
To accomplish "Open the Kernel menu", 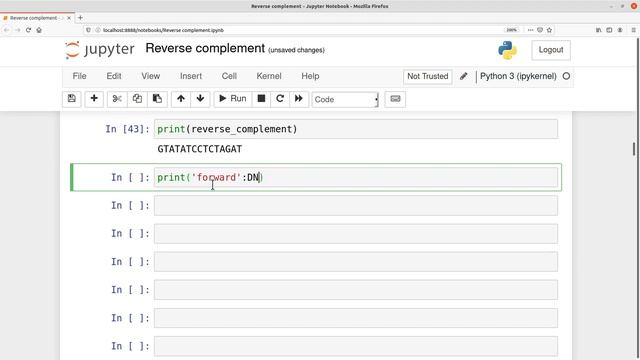I will (269, 76).
